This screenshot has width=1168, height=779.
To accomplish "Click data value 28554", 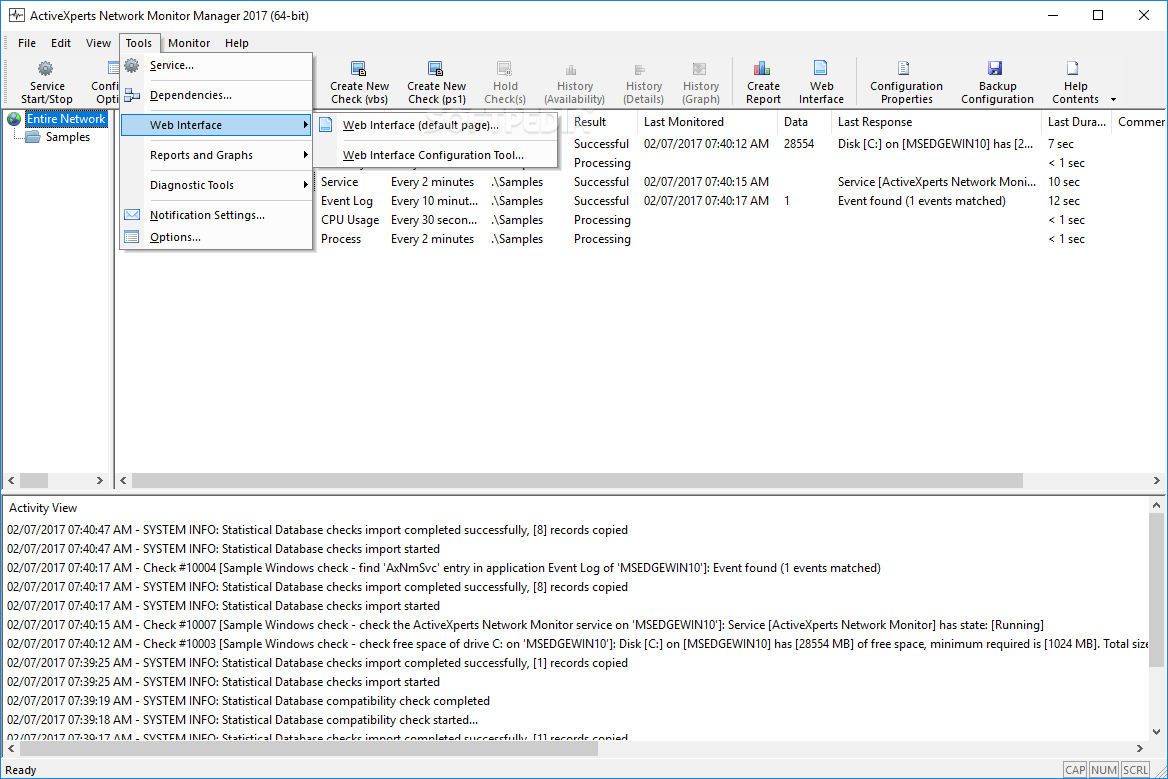I will point(799,144).
